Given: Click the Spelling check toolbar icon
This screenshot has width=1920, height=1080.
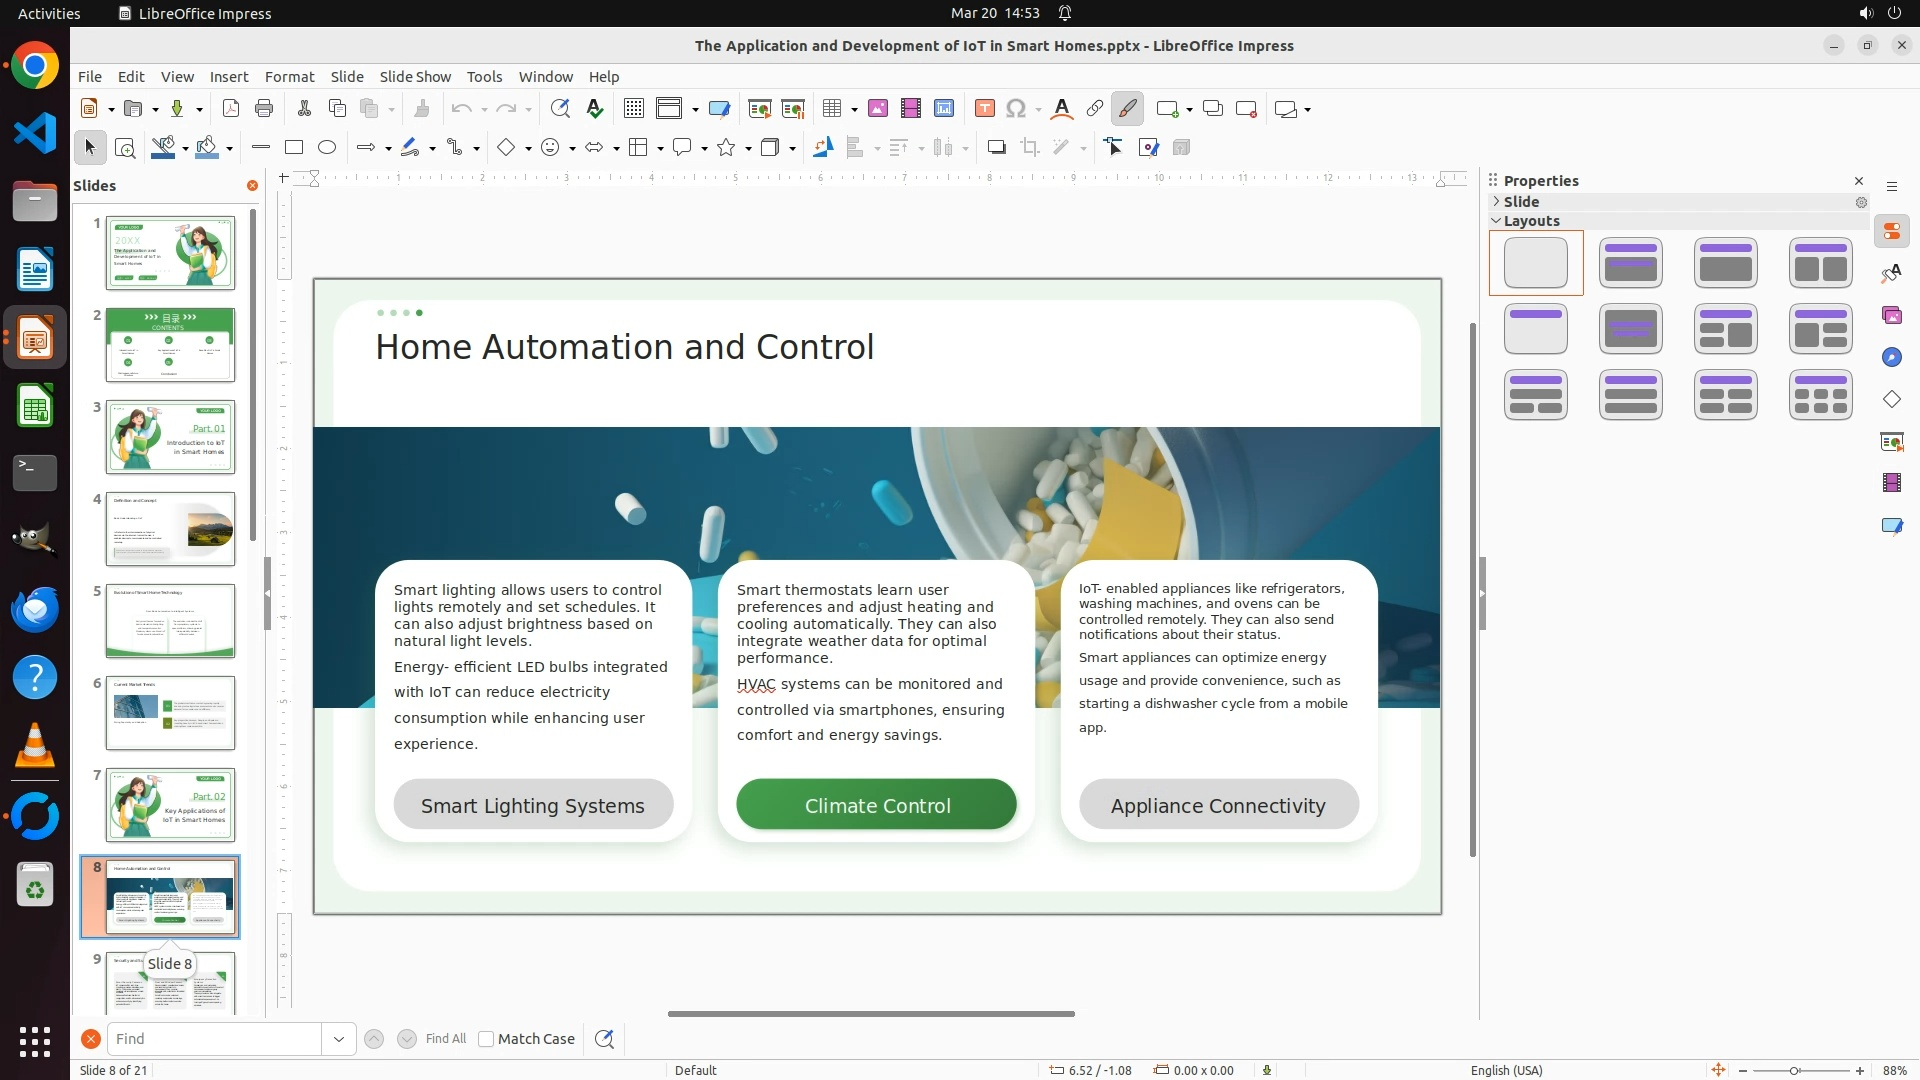Looking at the screenshot, I should 595,109.
